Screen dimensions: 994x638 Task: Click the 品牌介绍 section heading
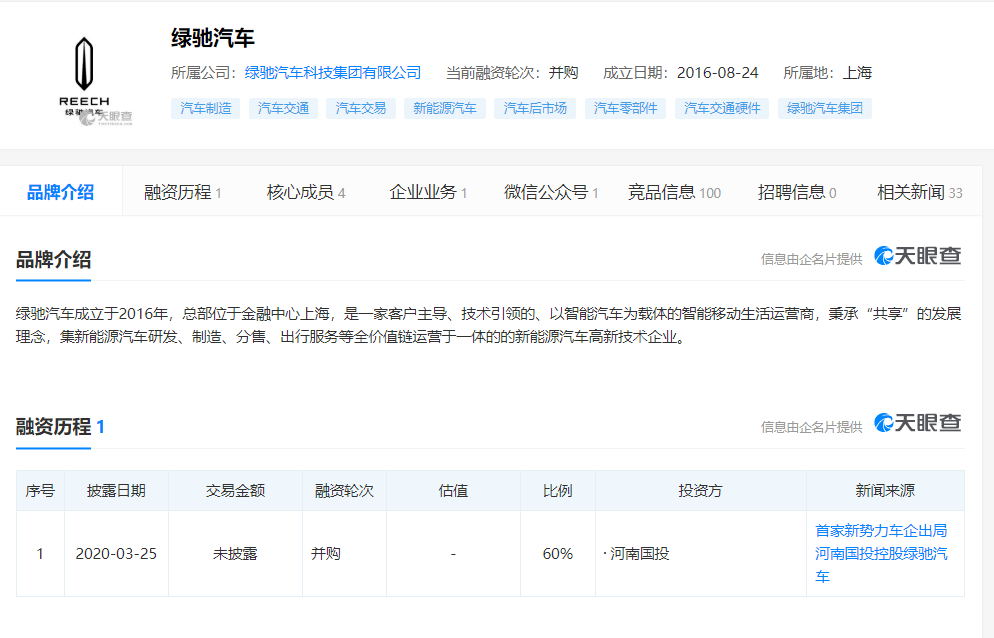coord(53,259)
